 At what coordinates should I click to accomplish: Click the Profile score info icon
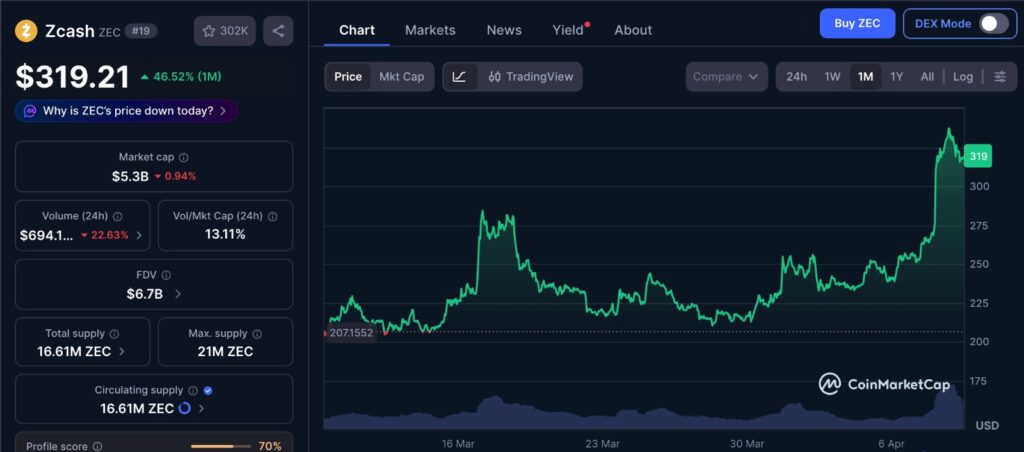97,447
